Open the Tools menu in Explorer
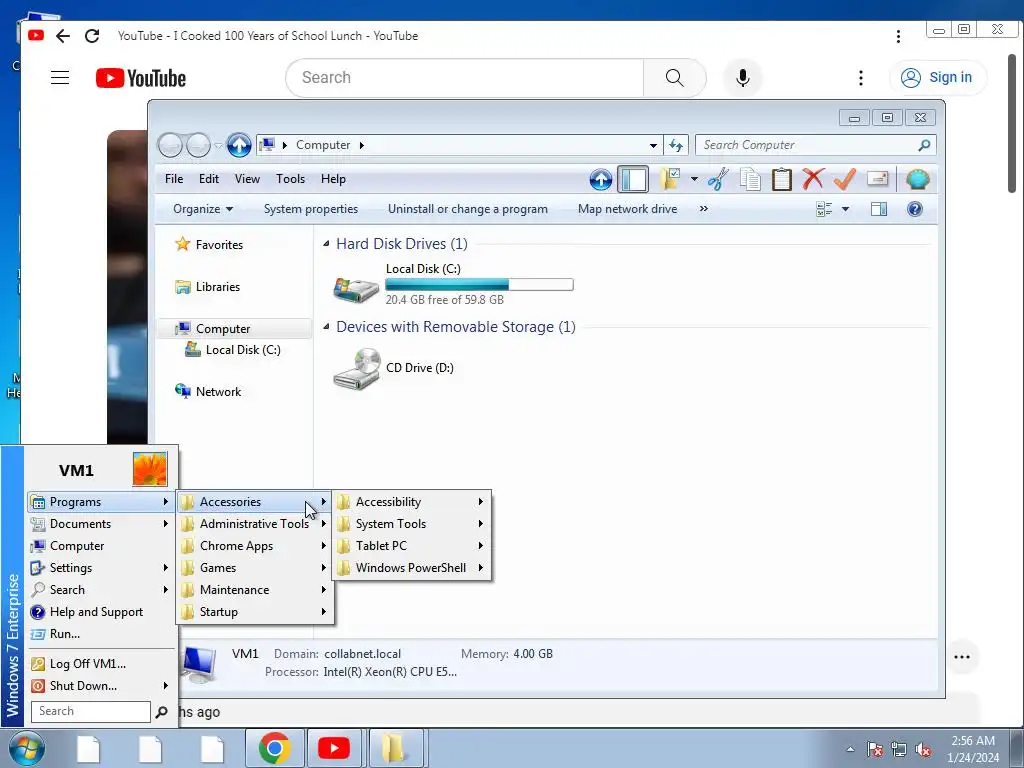The image size is (1024, 768). (x=291, y=179)
